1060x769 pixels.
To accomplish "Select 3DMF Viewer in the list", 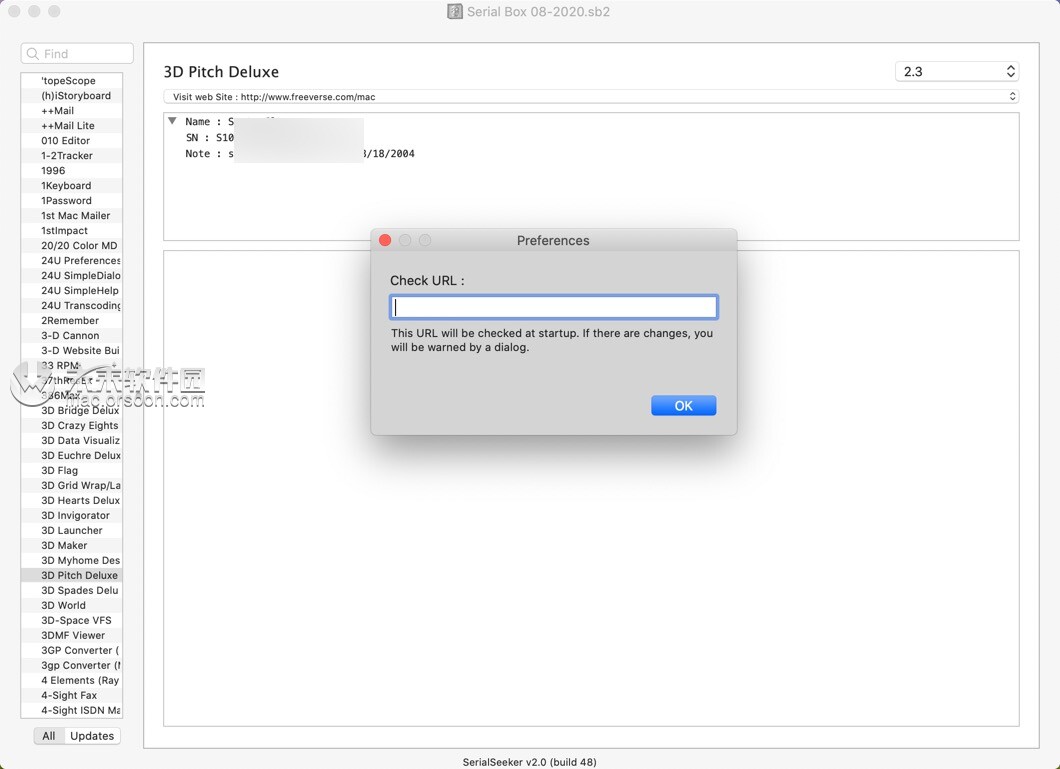I will tap(72, 635).
